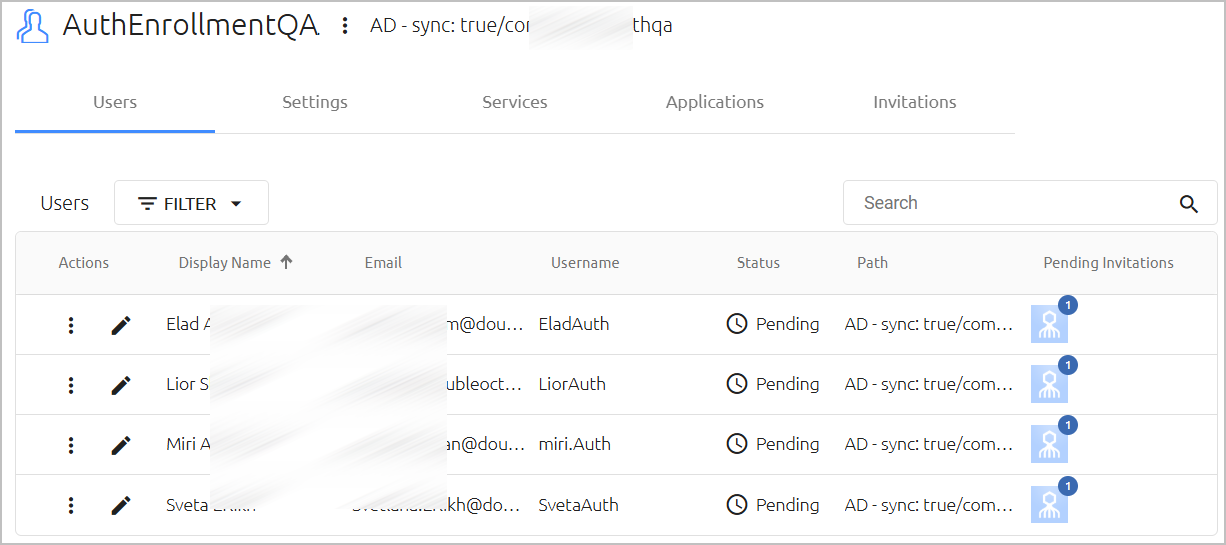The image size is (1226, 545).
Task: Click the search magnifier icon
Action: [x=1188, y=204]
